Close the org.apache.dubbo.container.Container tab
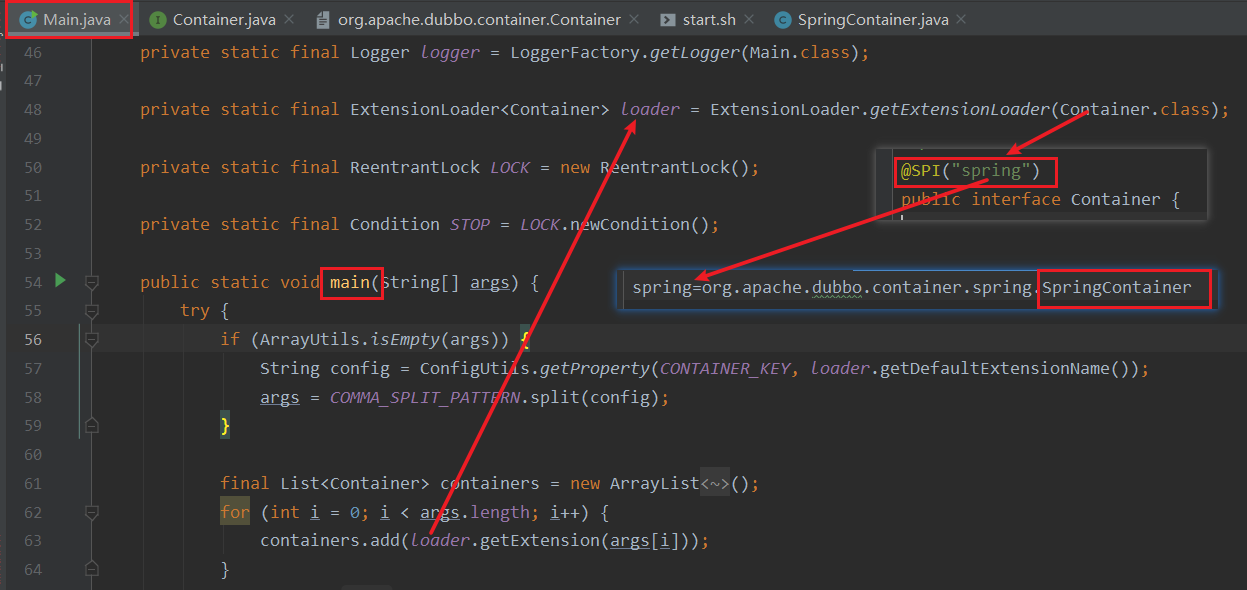The height and width of the screenshot is (590, 1247). point(634,20)
